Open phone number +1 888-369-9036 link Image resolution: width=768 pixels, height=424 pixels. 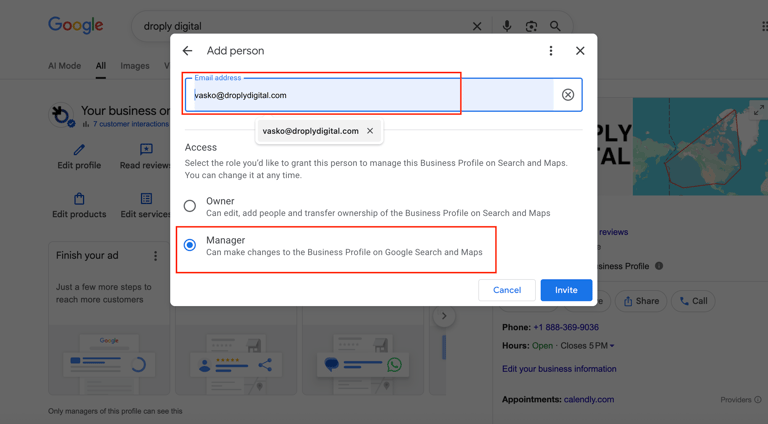(566, 327)
